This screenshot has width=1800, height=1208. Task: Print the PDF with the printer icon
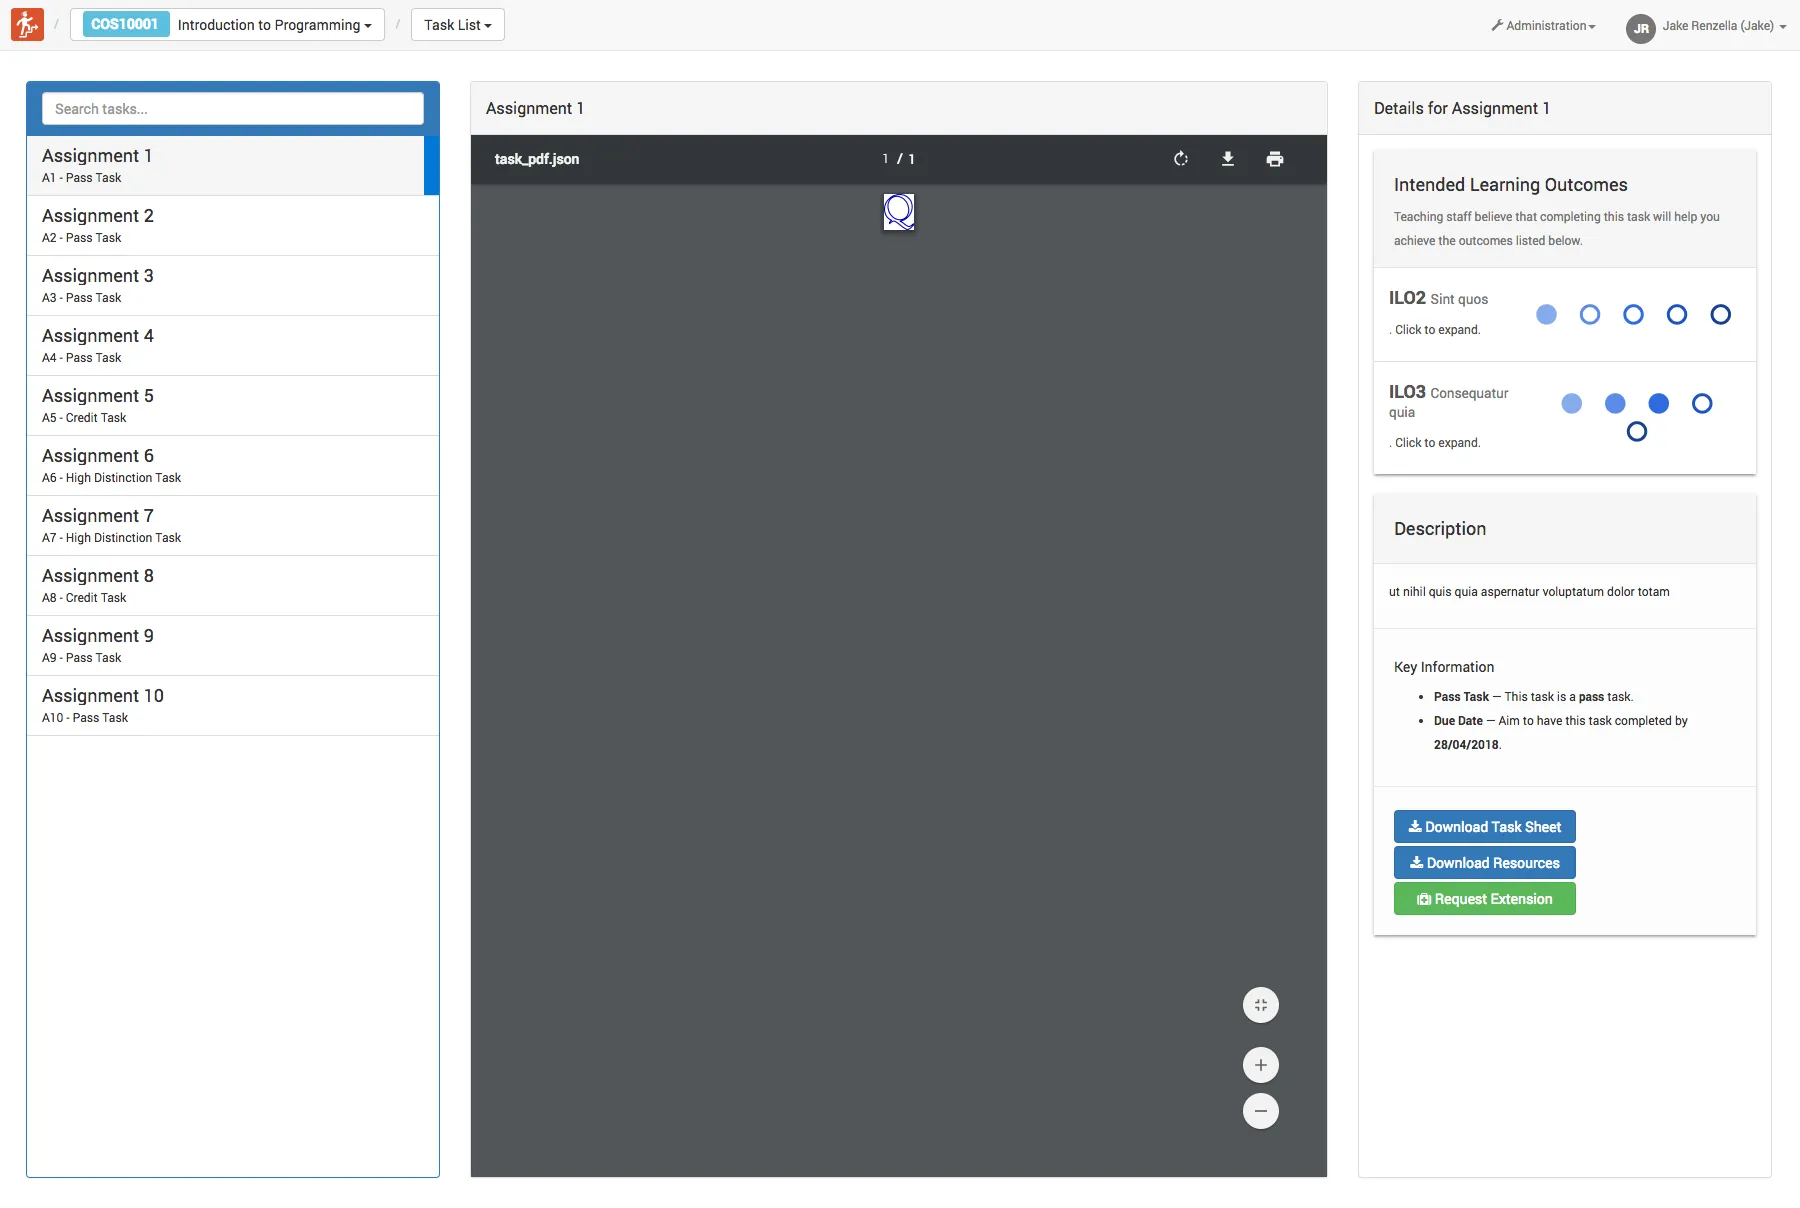click(1274, 159)
